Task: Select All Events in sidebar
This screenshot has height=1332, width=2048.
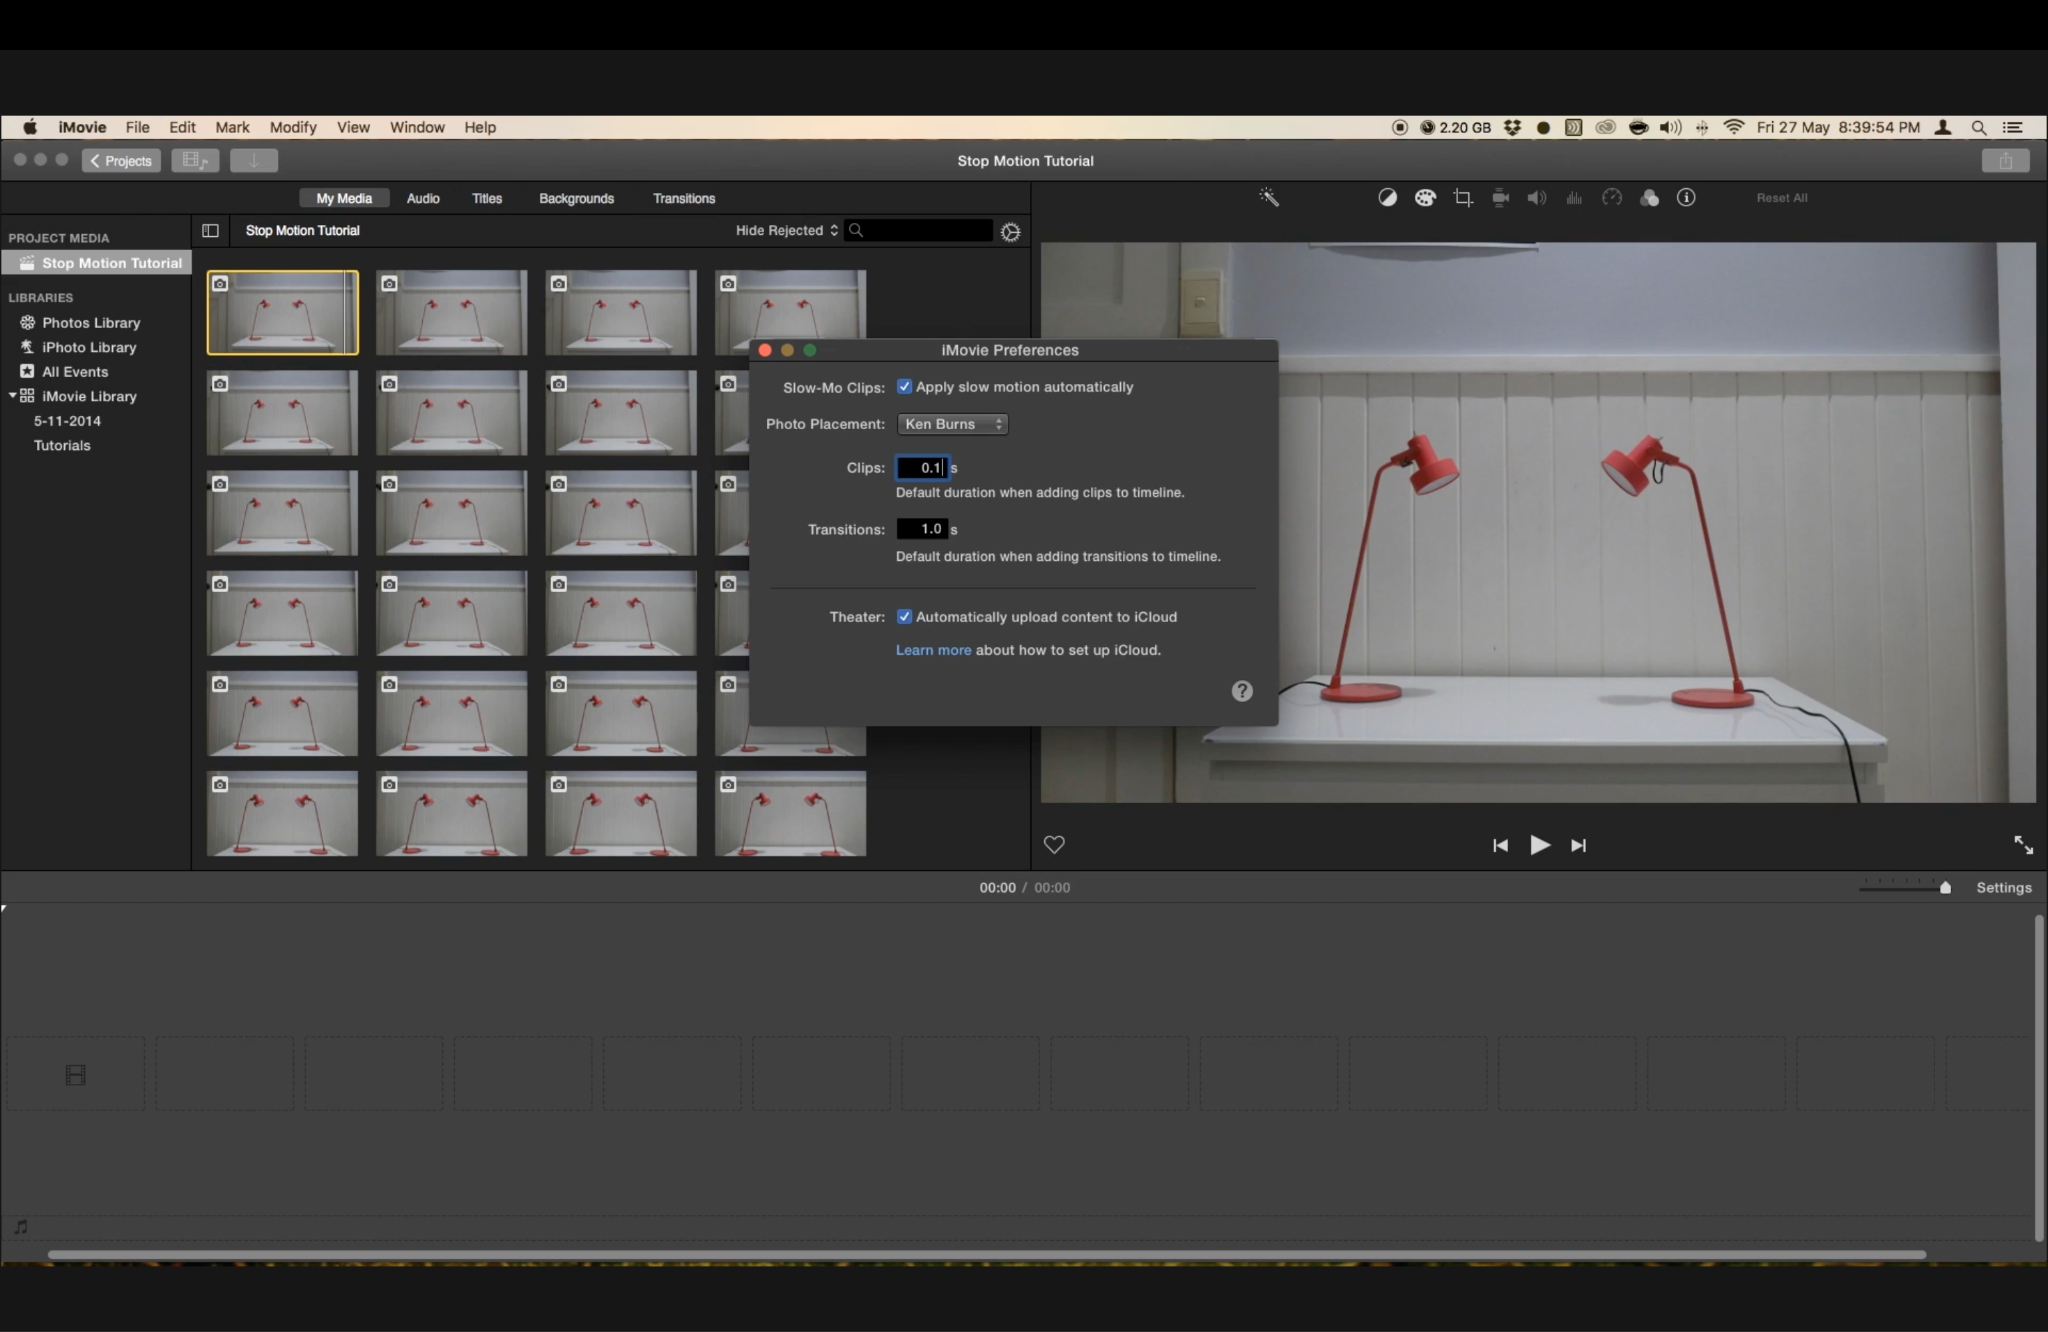Action: point(75,371)
